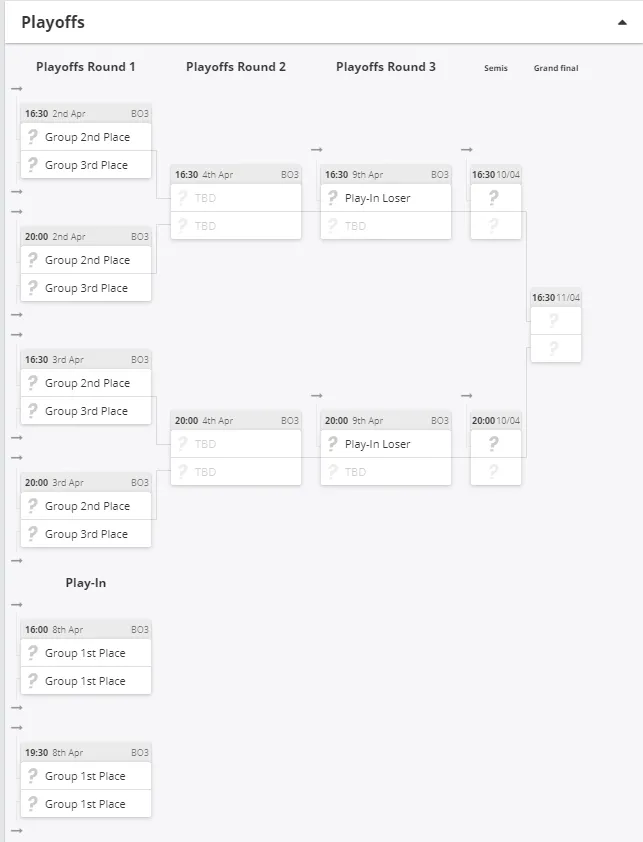Click the top question mark icon in the 16:30 10/04 semi-final
The height and width of the screenshot is (842, 643).
[494, 198]
